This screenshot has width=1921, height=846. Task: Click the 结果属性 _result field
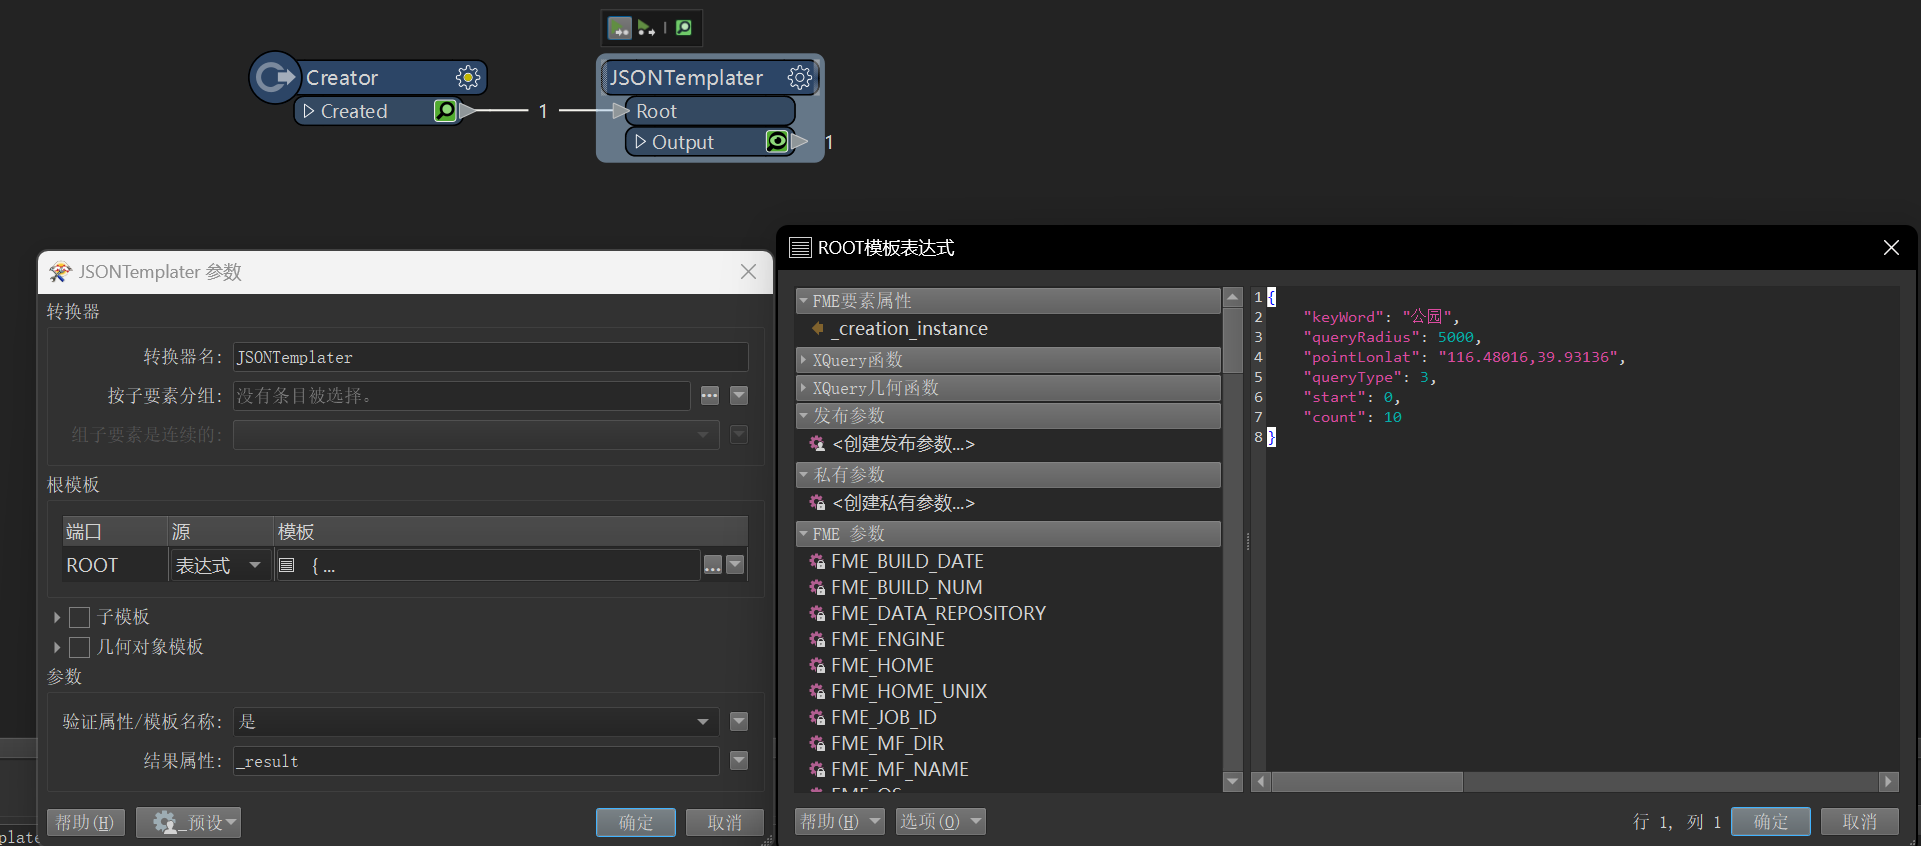click(x=476, y=761)
